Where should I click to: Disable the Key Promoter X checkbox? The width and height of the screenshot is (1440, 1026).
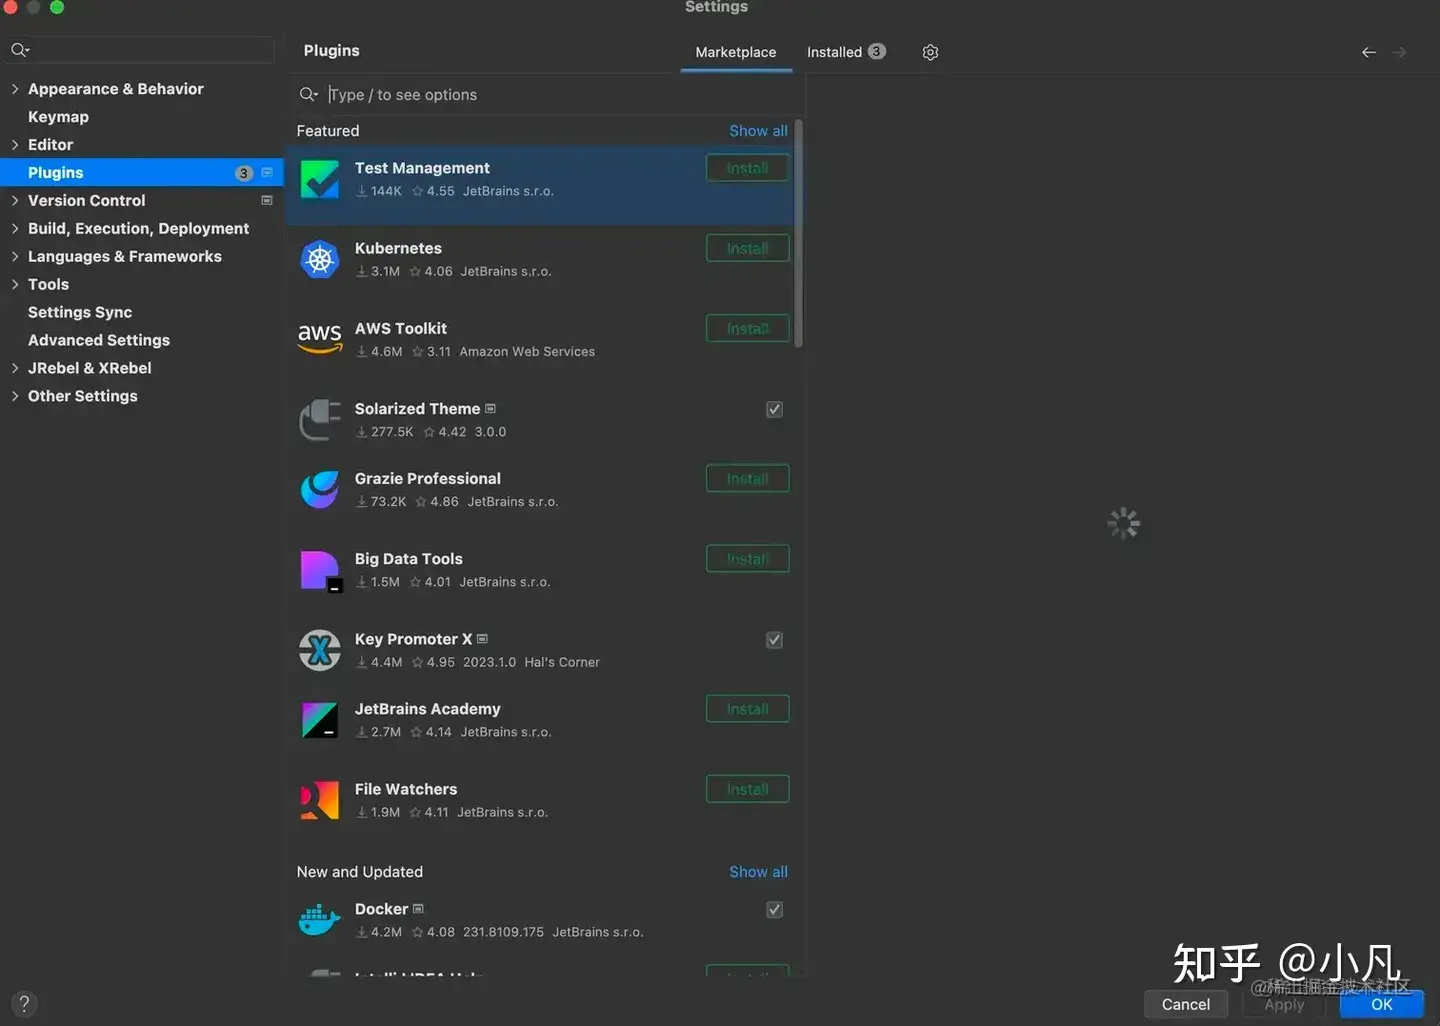pyautogui.click(x=774, y=639)
